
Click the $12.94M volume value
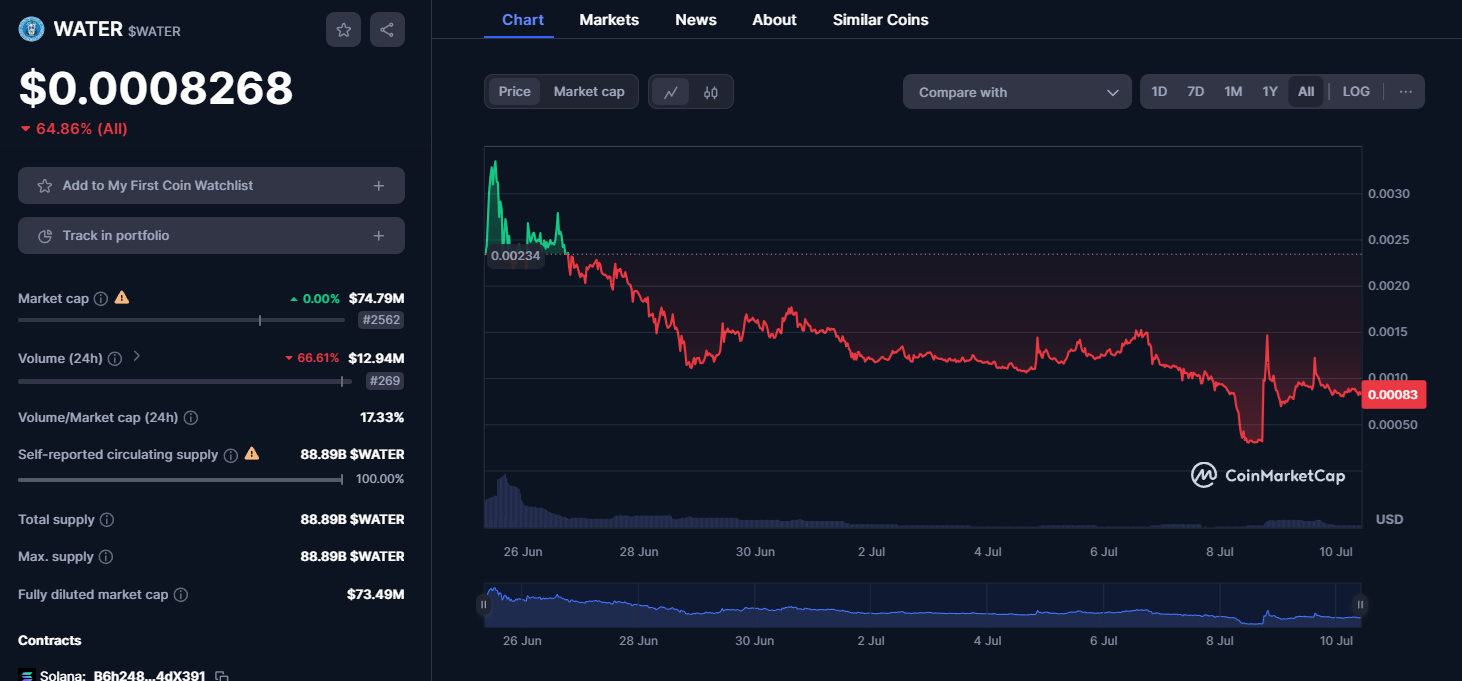(377, 358)
